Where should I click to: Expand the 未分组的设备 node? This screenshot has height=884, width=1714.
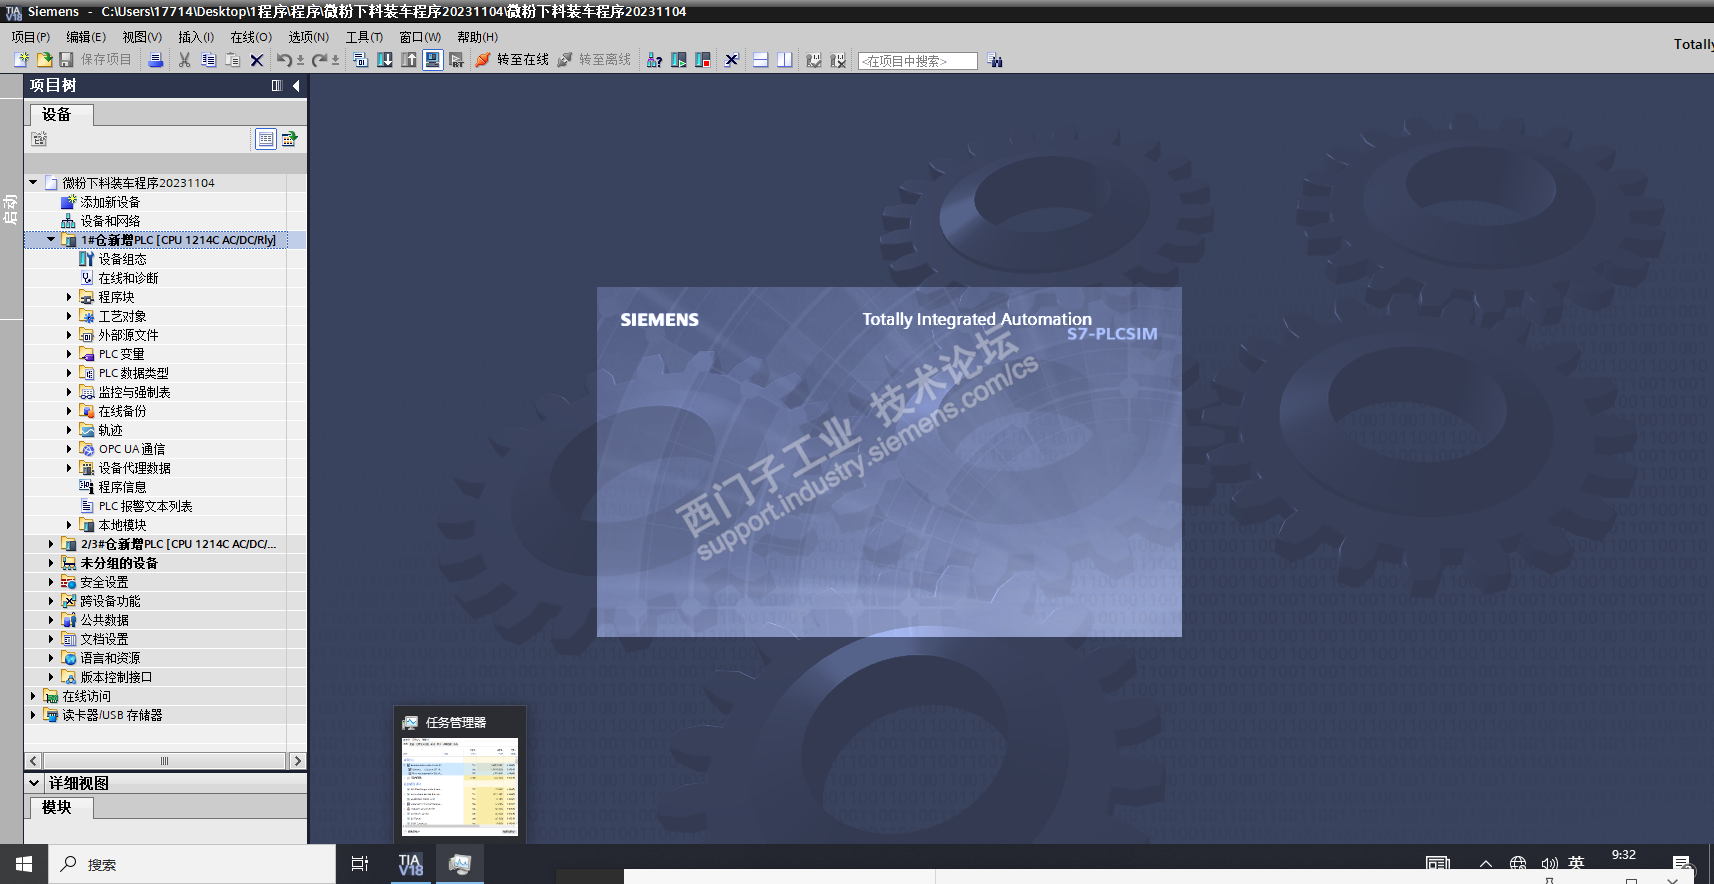(51, 563)
